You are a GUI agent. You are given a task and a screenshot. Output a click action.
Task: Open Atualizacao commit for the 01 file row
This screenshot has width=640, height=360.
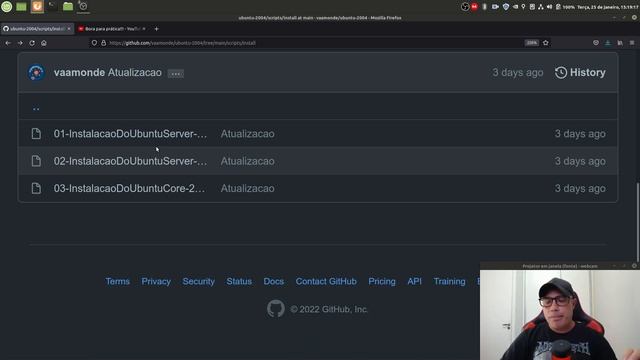point(248,134)
